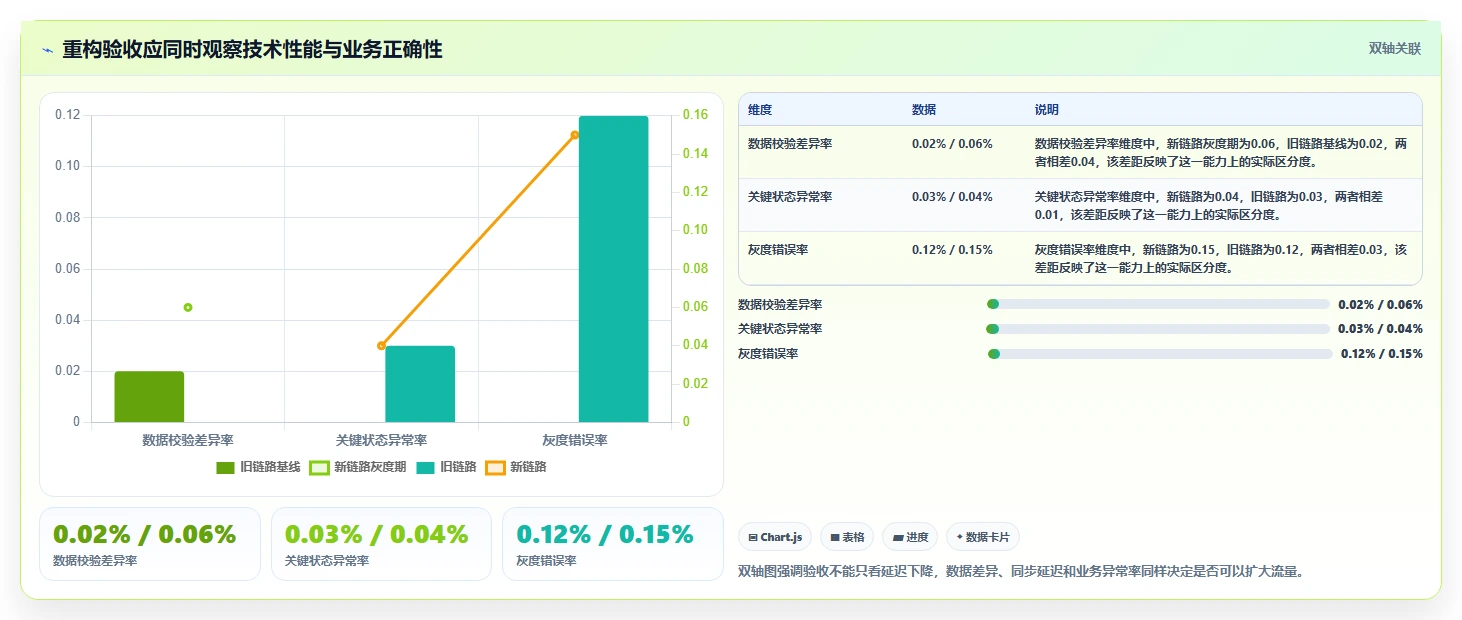Toggle the 新链路灰度期 legend entry

coord(358,467)
